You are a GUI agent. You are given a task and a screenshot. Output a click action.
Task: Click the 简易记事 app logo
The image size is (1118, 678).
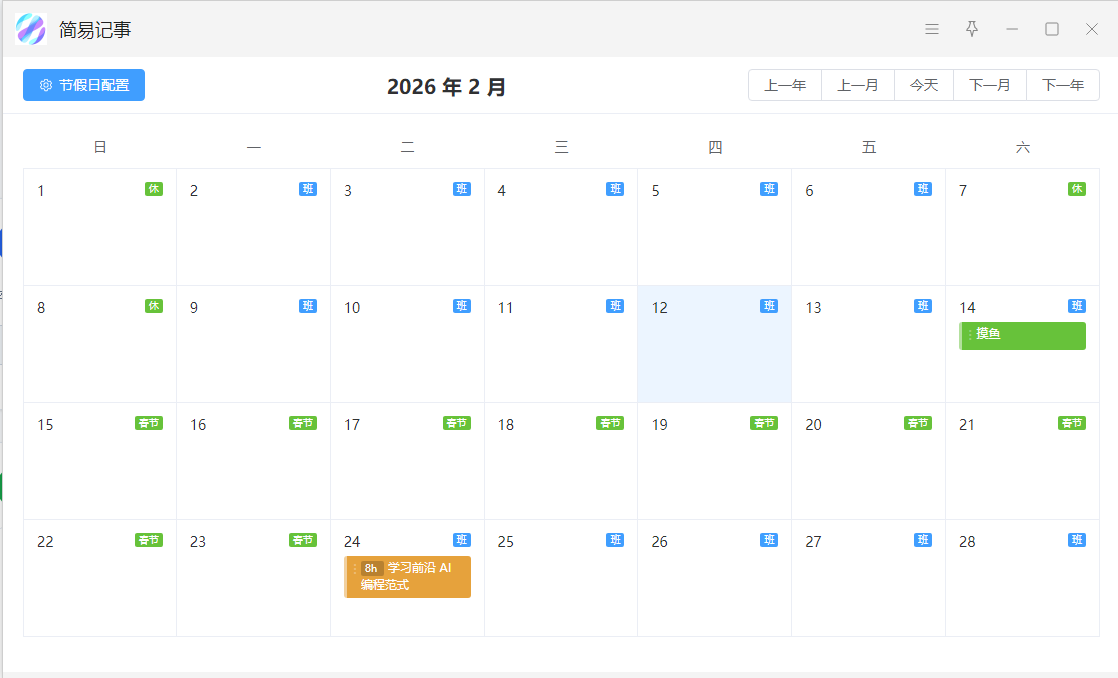pyautogui.click(x=31, y=29)
